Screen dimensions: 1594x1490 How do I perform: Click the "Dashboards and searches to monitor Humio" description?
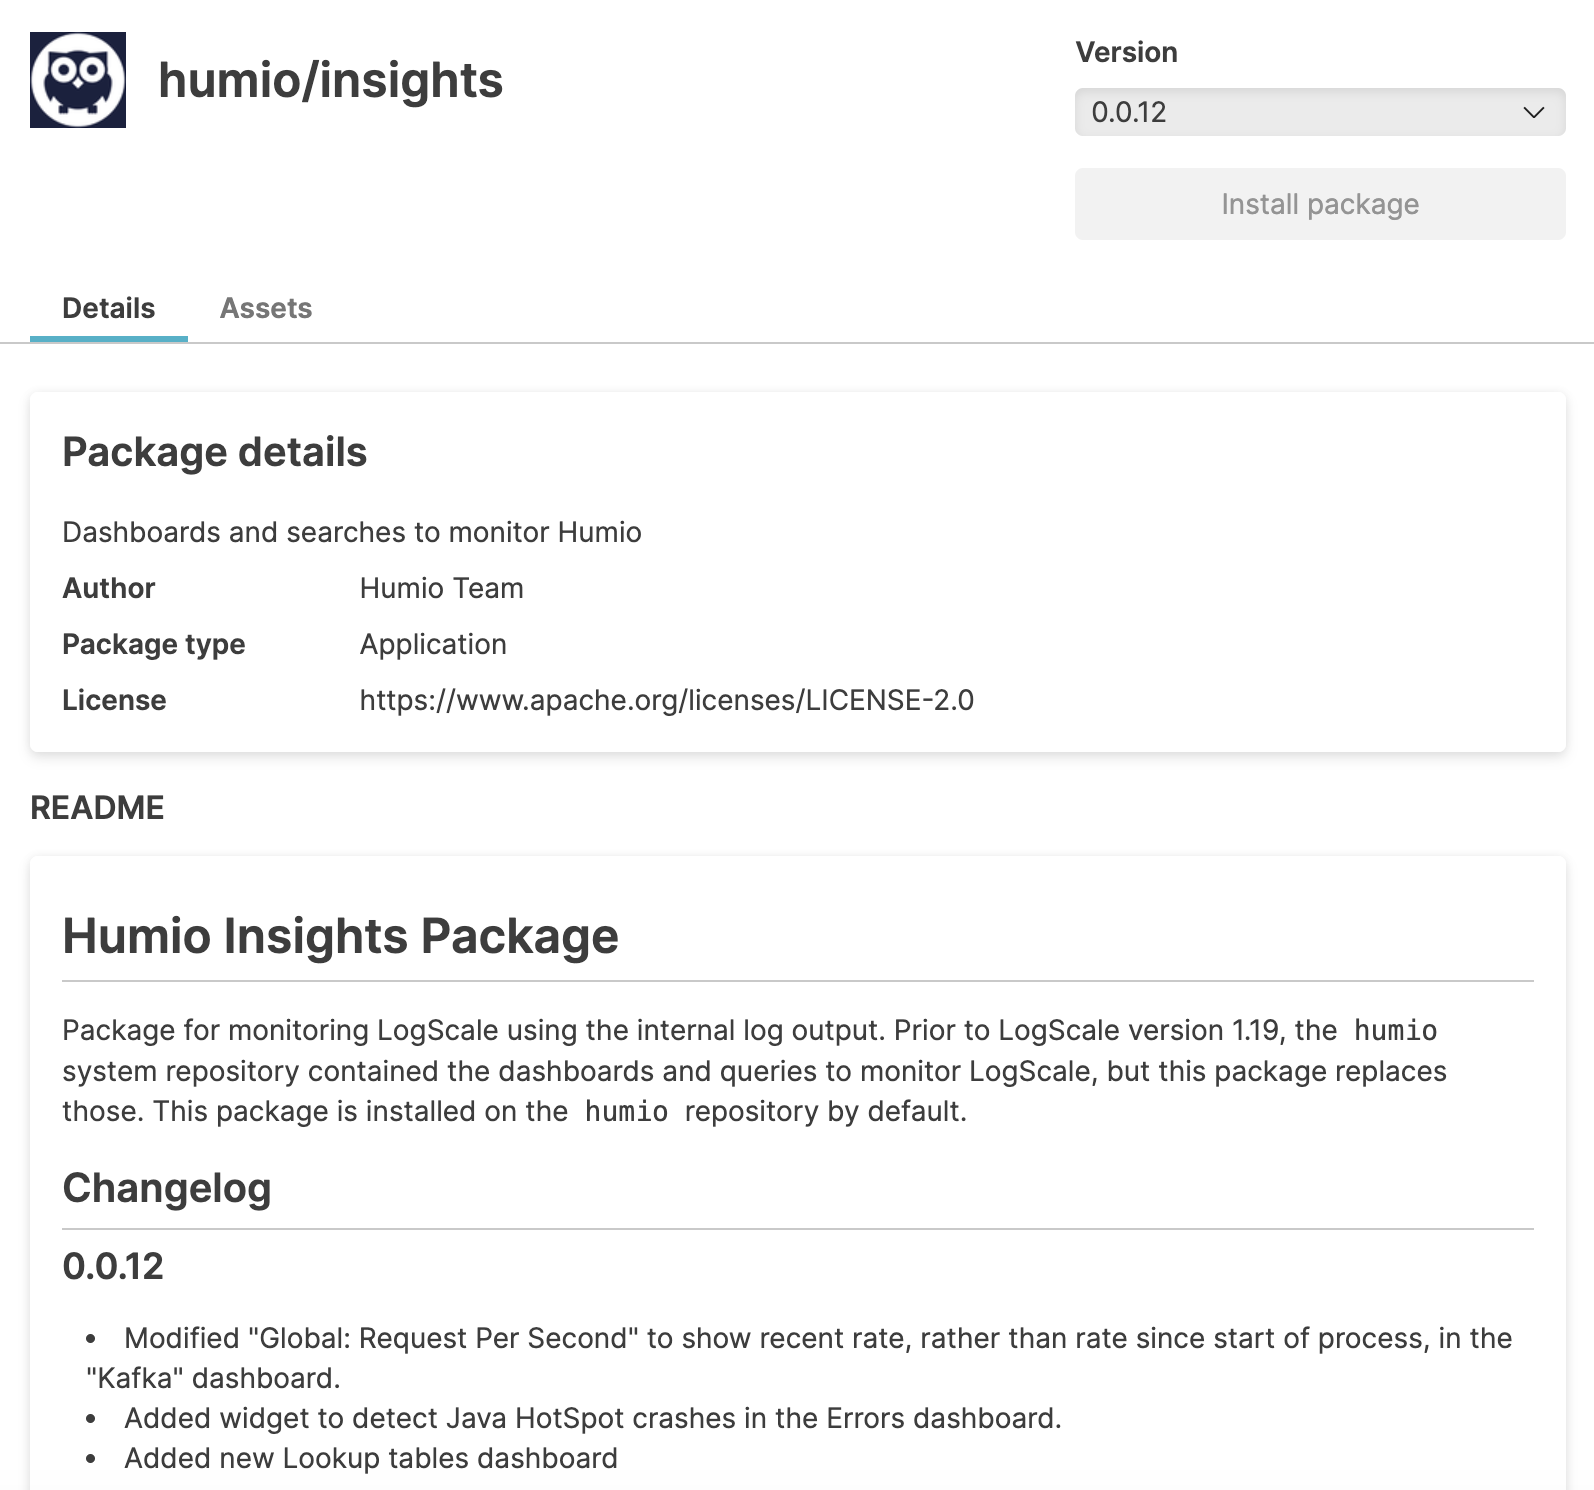click(352, 532)
